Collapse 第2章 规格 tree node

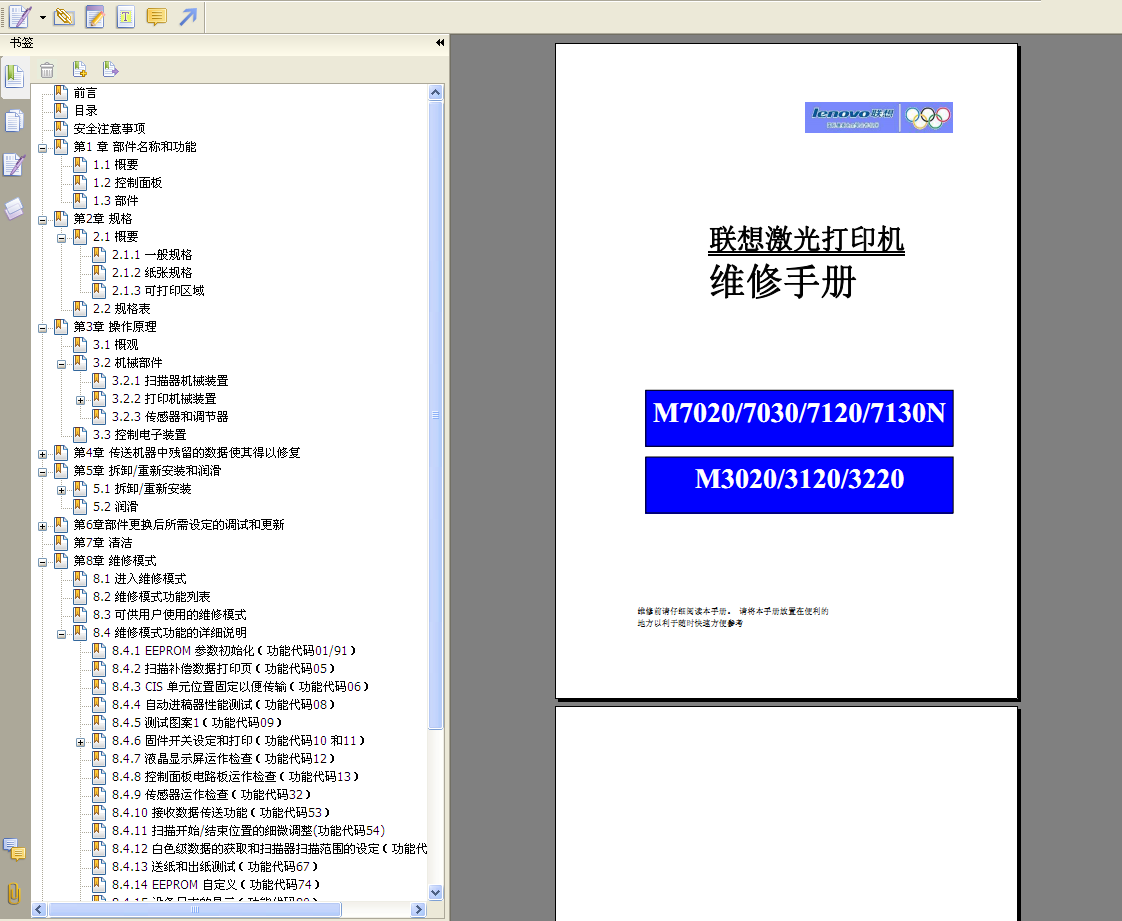coord(42,220)
